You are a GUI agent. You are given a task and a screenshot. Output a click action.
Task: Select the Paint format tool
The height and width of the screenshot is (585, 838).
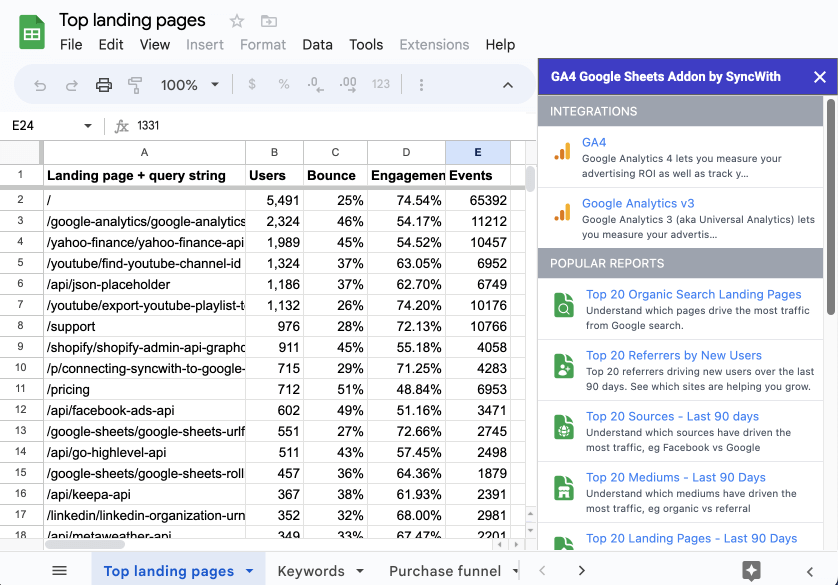click(x=134, y=85)
